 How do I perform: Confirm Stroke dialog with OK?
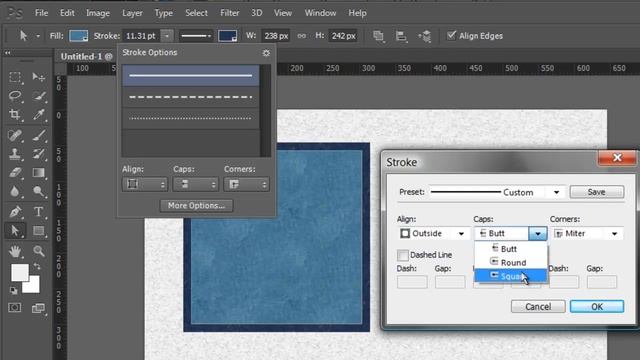click(597, 307)
